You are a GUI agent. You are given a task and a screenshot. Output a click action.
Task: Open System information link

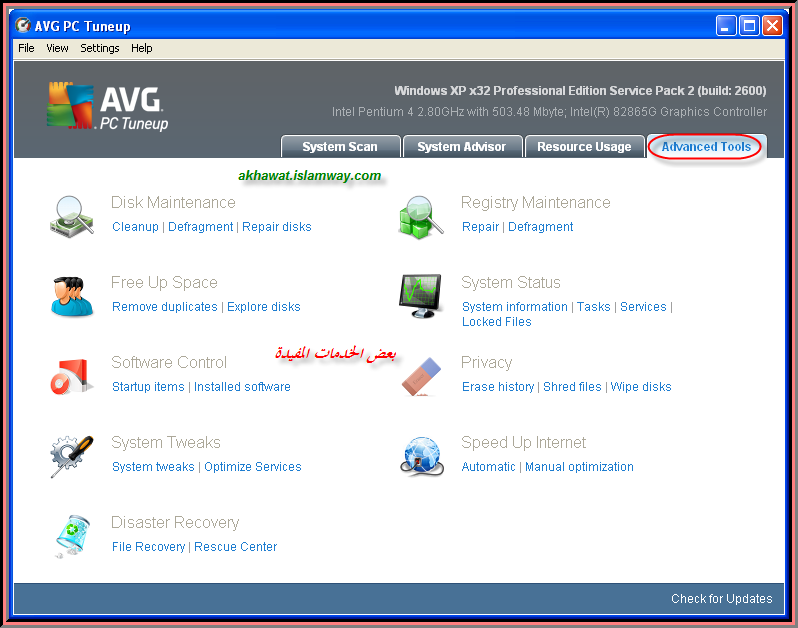[x=515, y=307]
